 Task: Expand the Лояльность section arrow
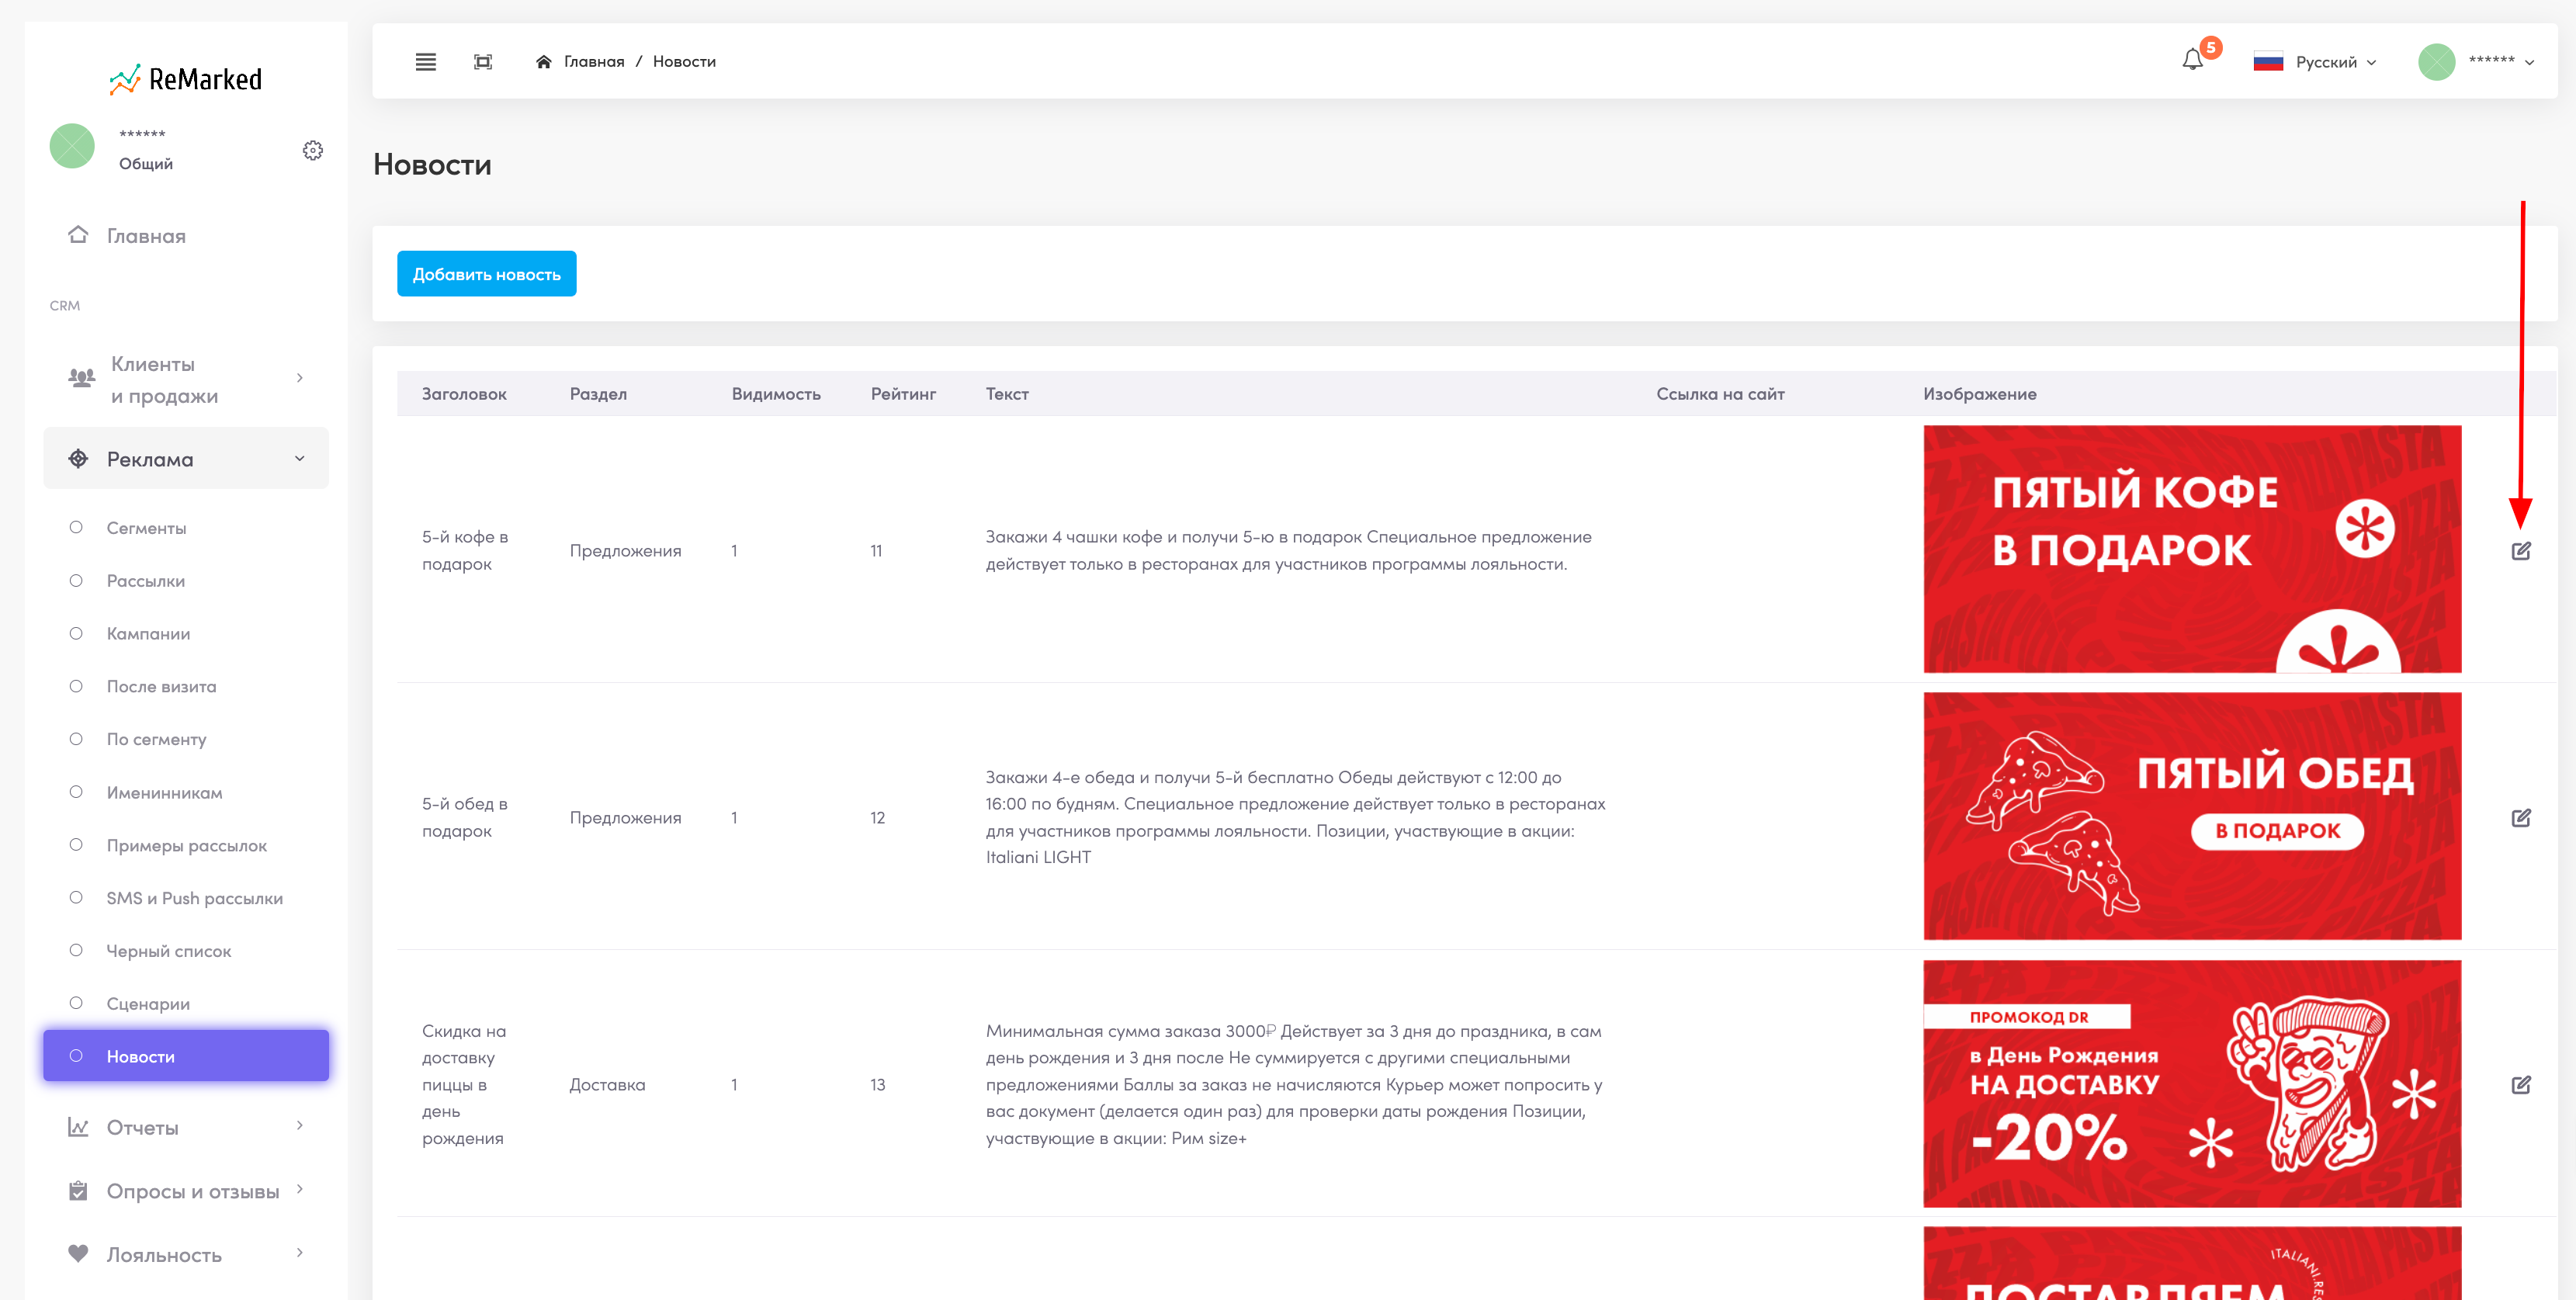point(299,1253)
